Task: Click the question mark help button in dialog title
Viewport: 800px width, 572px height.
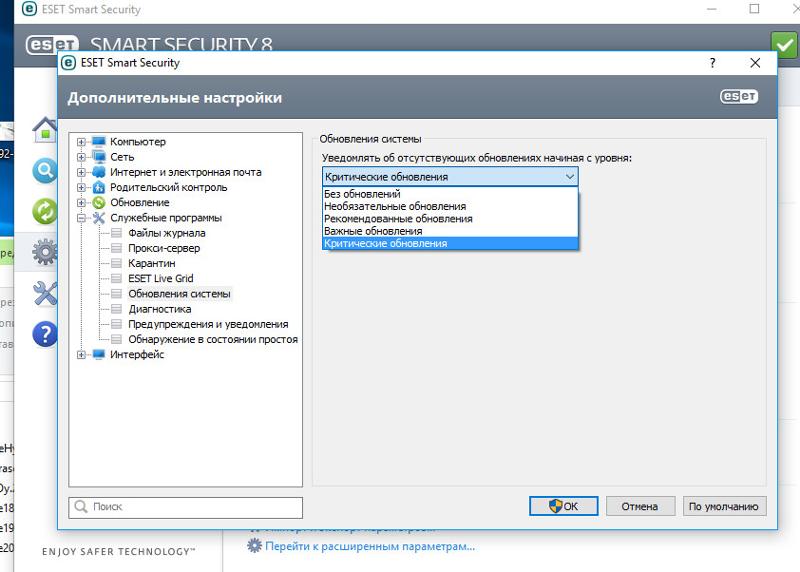Action: pos(712,63)
